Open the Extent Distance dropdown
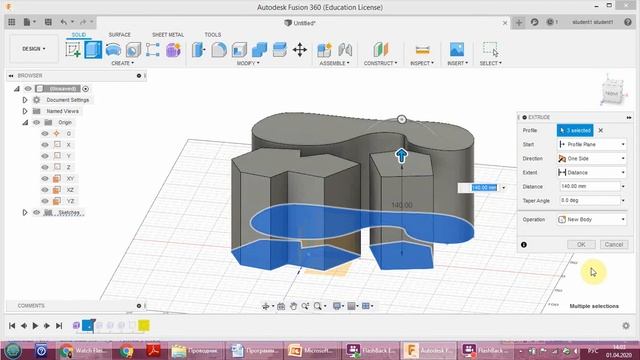640x360 pixels. coord(592,173)
